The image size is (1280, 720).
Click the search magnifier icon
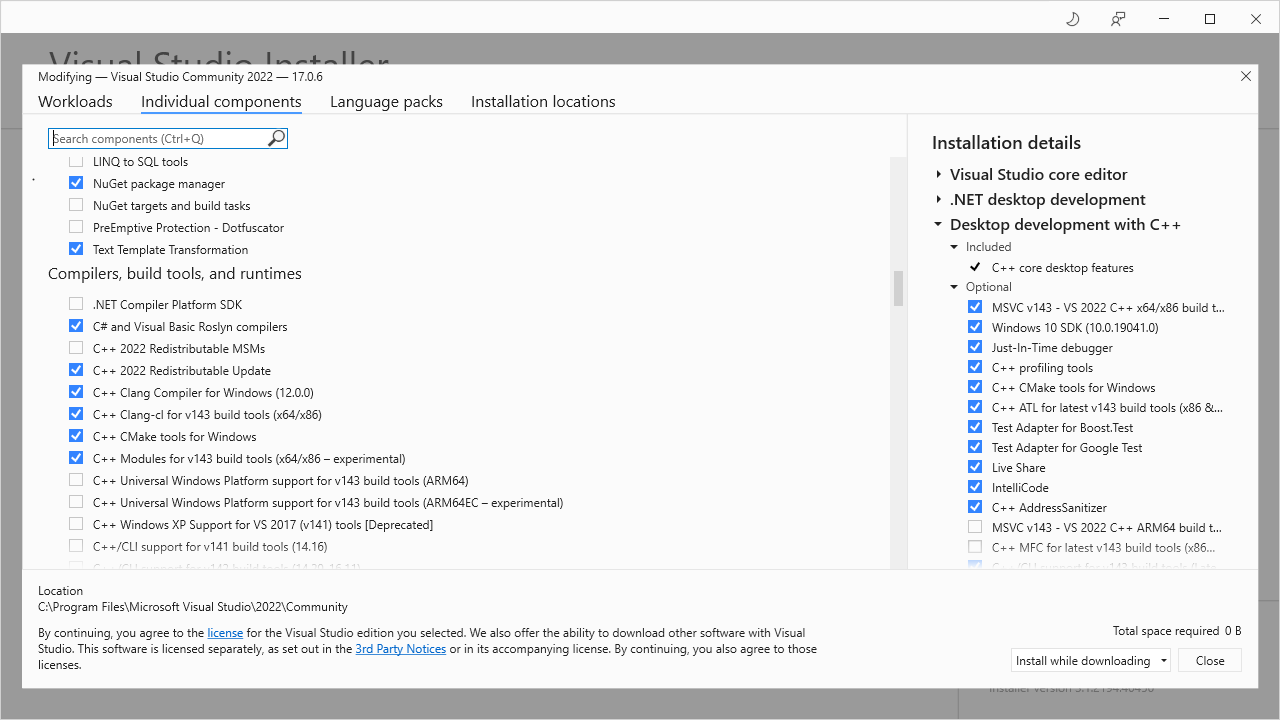[x=277, y=138]
